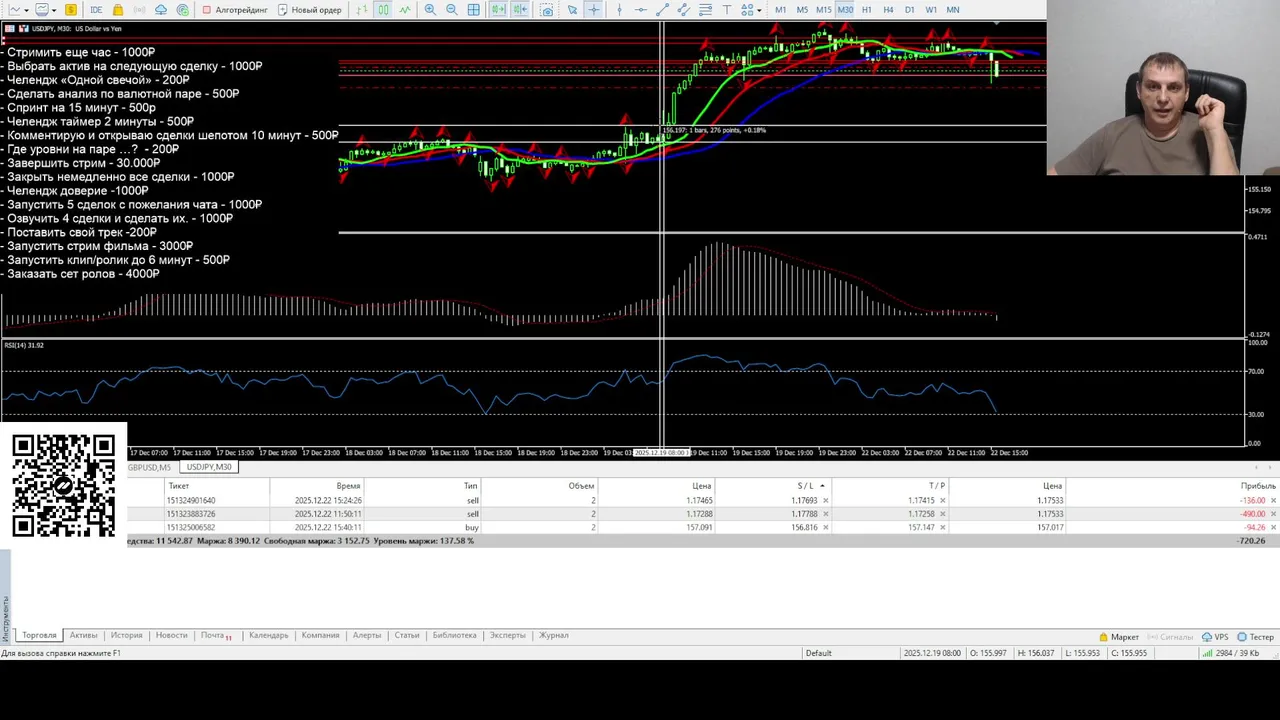Enable chart shift icon

click(520, 10)
